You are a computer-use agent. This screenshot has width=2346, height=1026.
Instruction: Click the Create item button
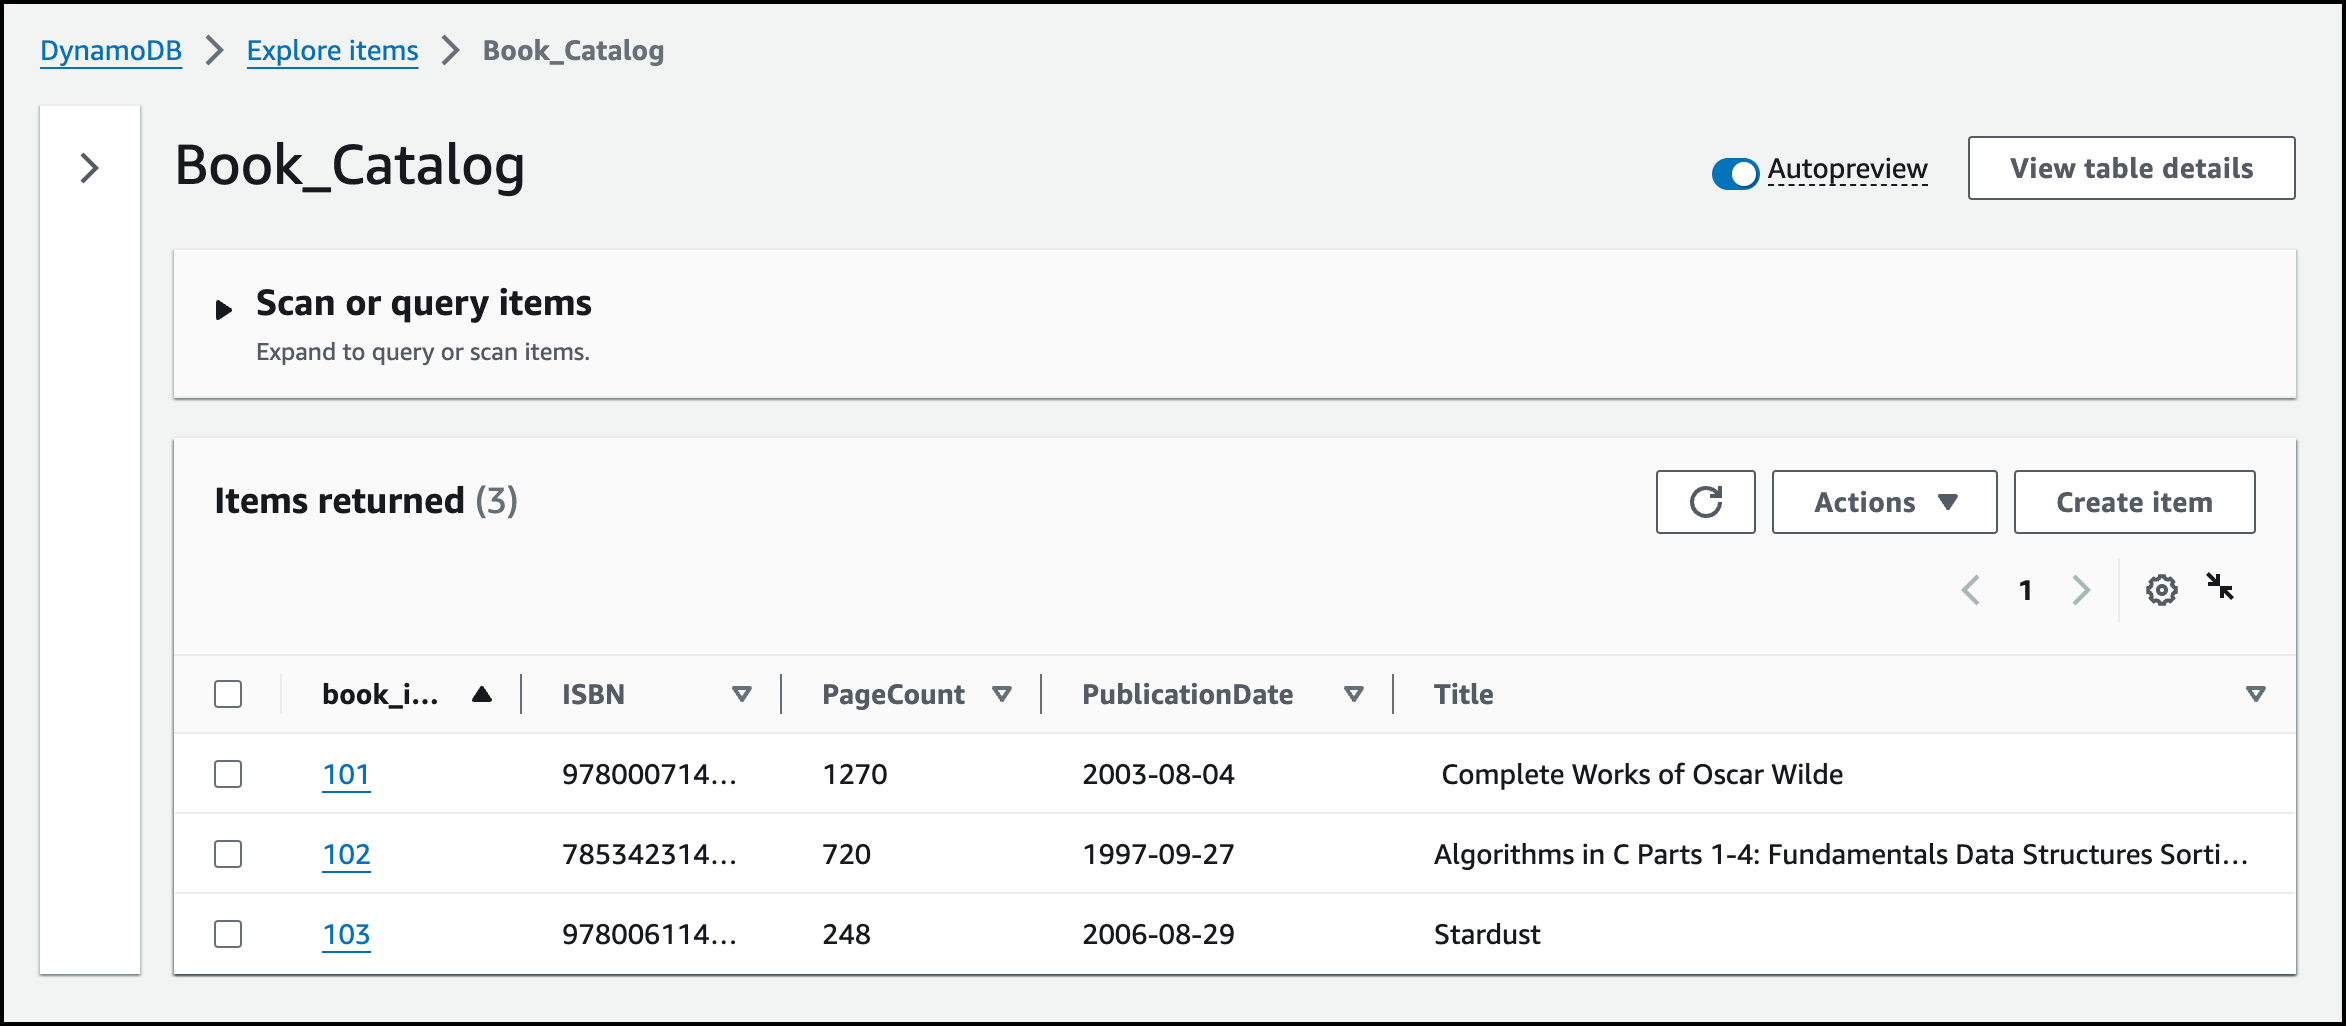coord(2134,502)
